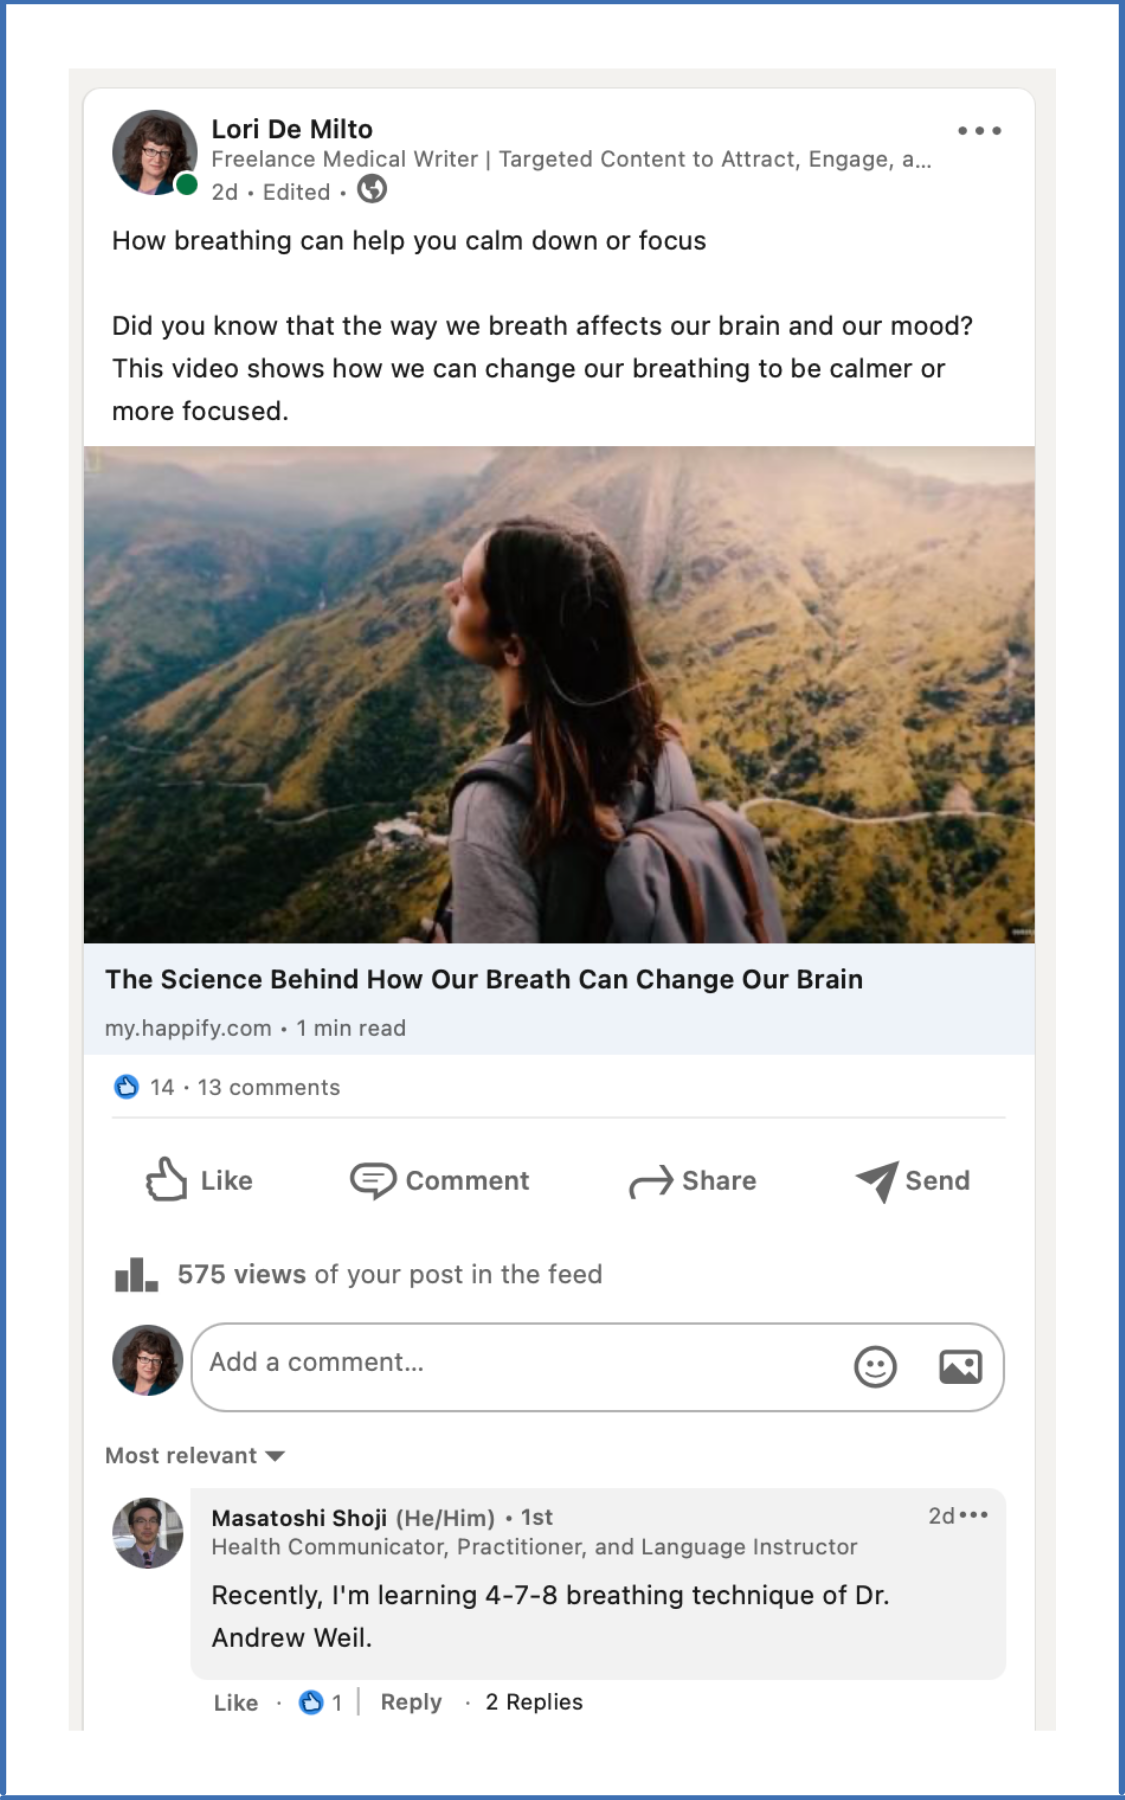Open the Most relevant sort dropdown
This screenshot has height=1800, width=1125.
[x=192, y=1456]
